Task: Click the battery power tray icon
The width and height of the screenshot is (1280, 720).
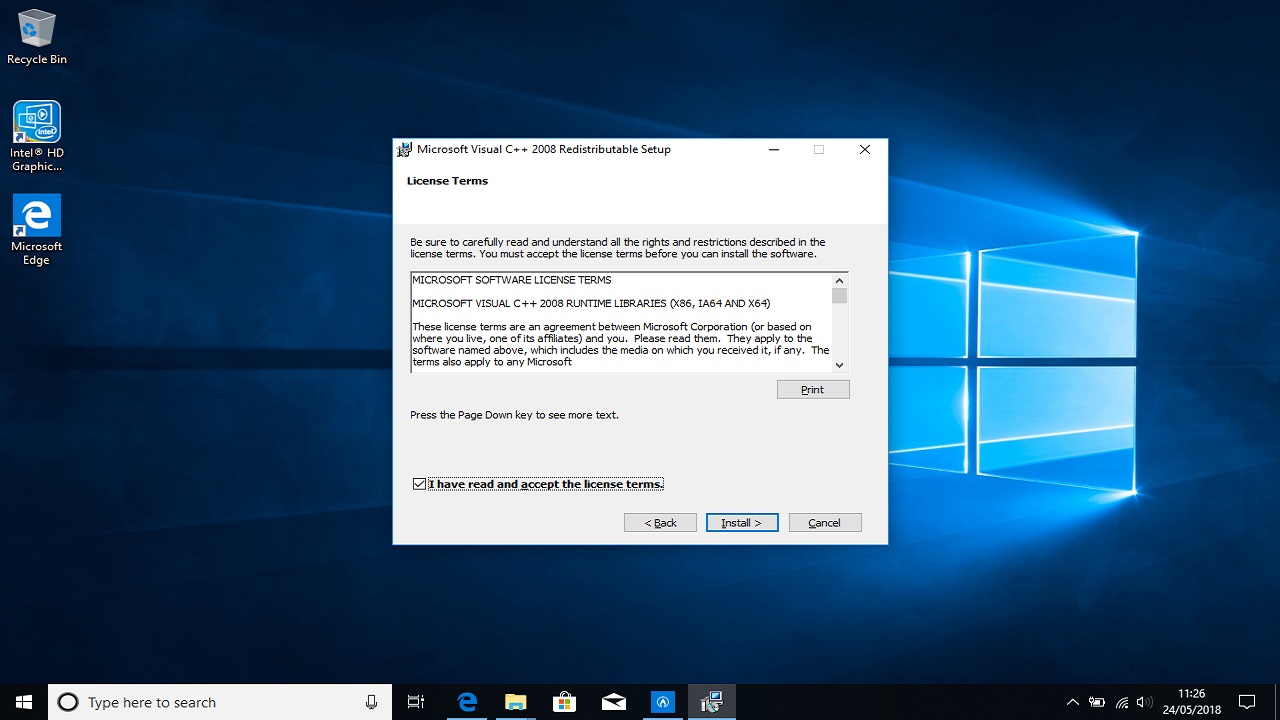Action: (x=1097, y=702)
